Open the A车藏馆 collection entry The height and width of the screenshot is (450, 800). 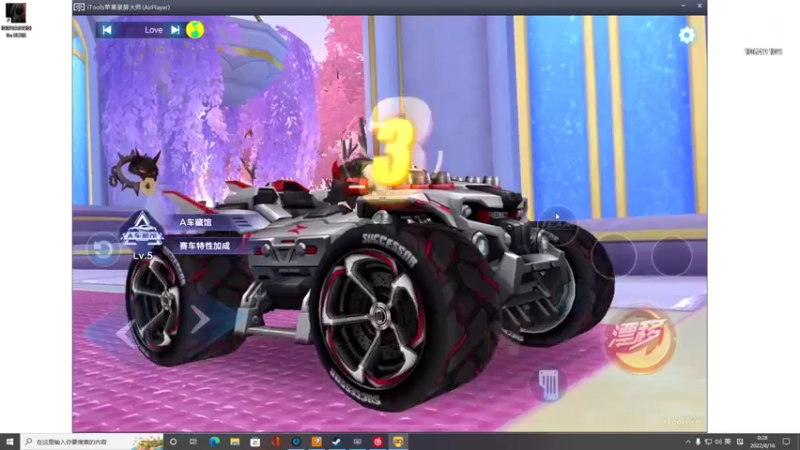(x=195, y=222)
